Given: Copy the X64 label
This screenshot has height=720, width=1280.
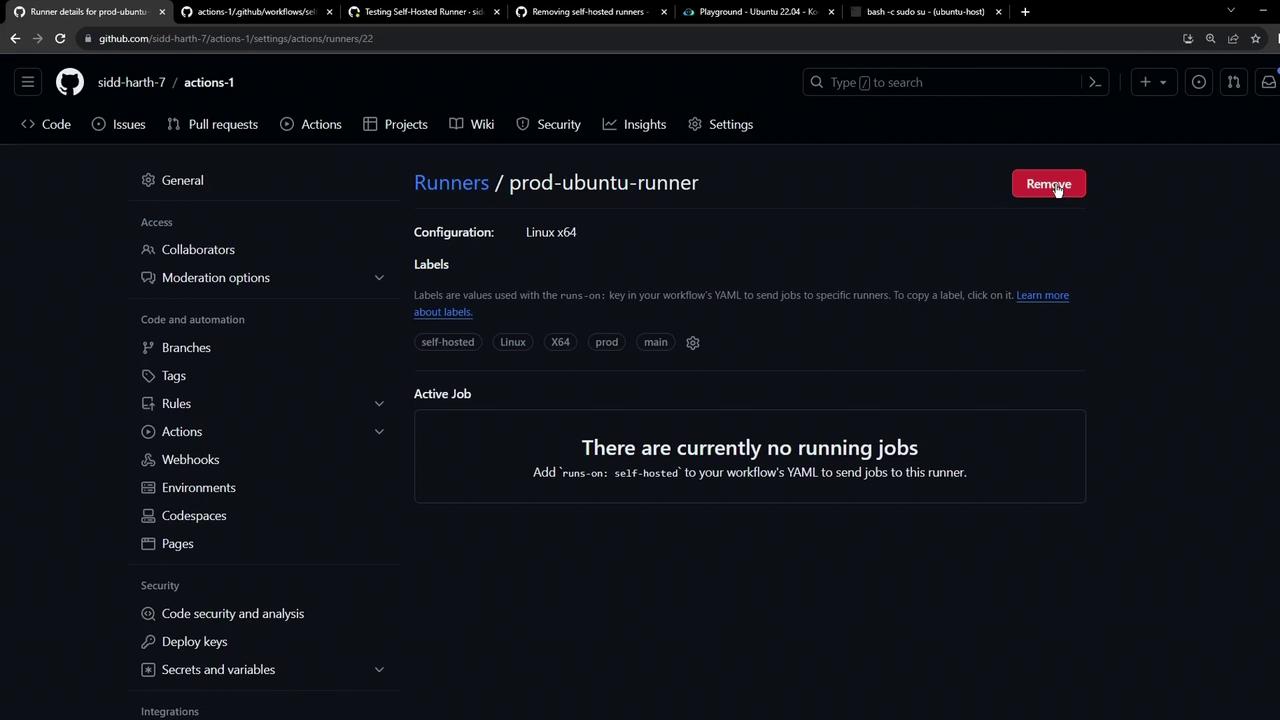Looking at the screenshot, I should click(560, 342).
